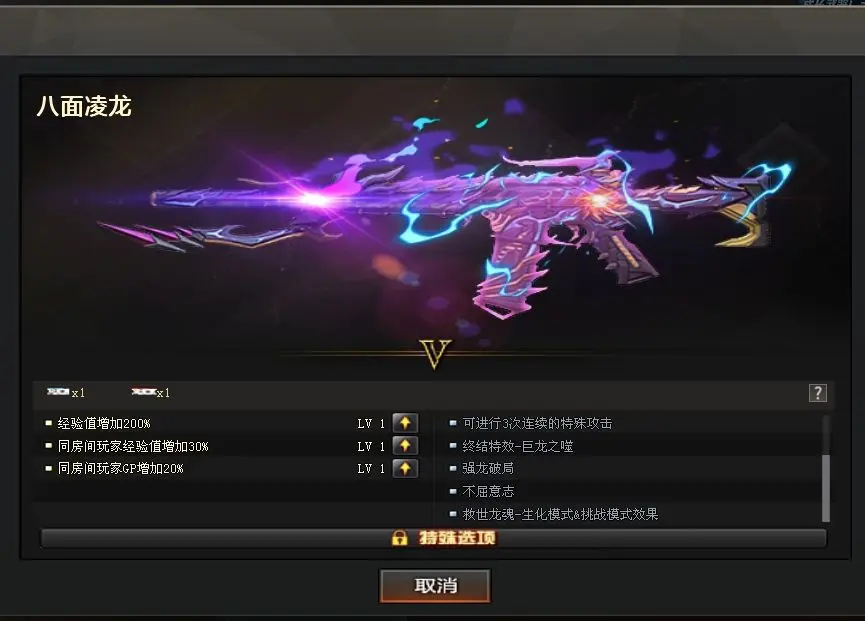The width and height of the screenshot is (865, 621).
Task: Select the 同房间玩家GP增加20% attribute row
Action: point(232,468)
